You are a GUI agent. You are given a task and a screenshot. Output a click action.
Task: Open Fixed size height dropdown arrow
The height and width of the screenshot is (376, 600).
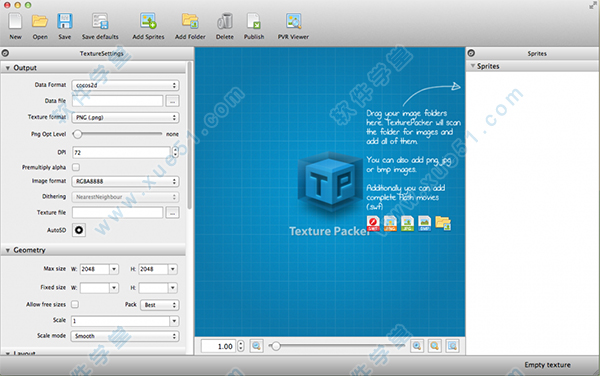tap(173, 287)
